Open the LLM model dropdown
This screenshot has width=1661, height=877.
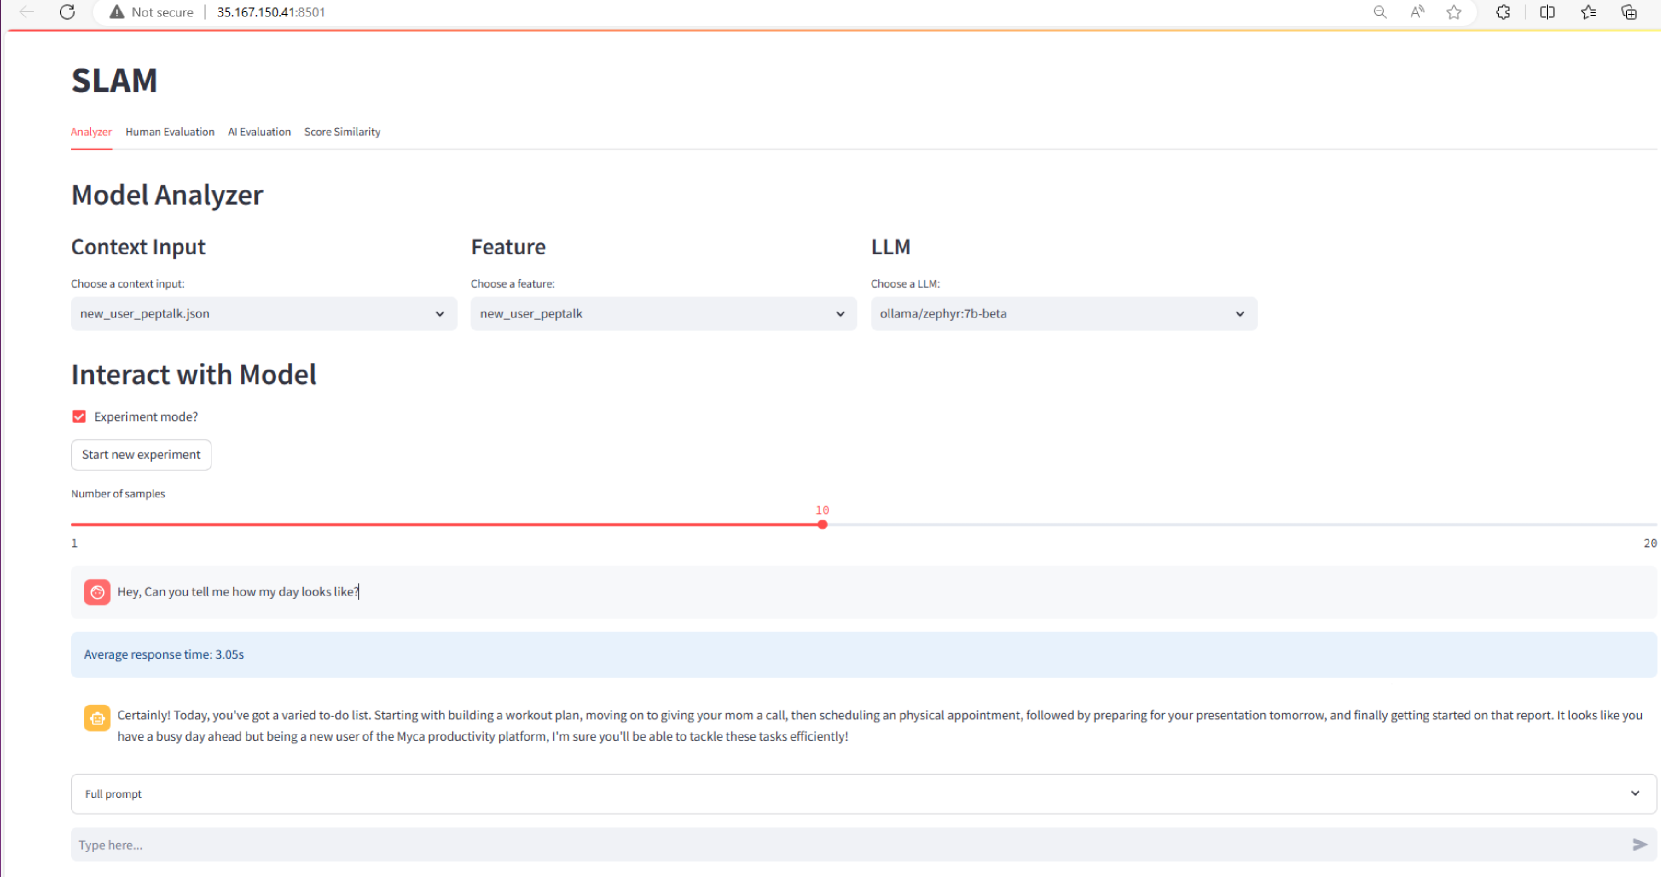[1063, 314]
